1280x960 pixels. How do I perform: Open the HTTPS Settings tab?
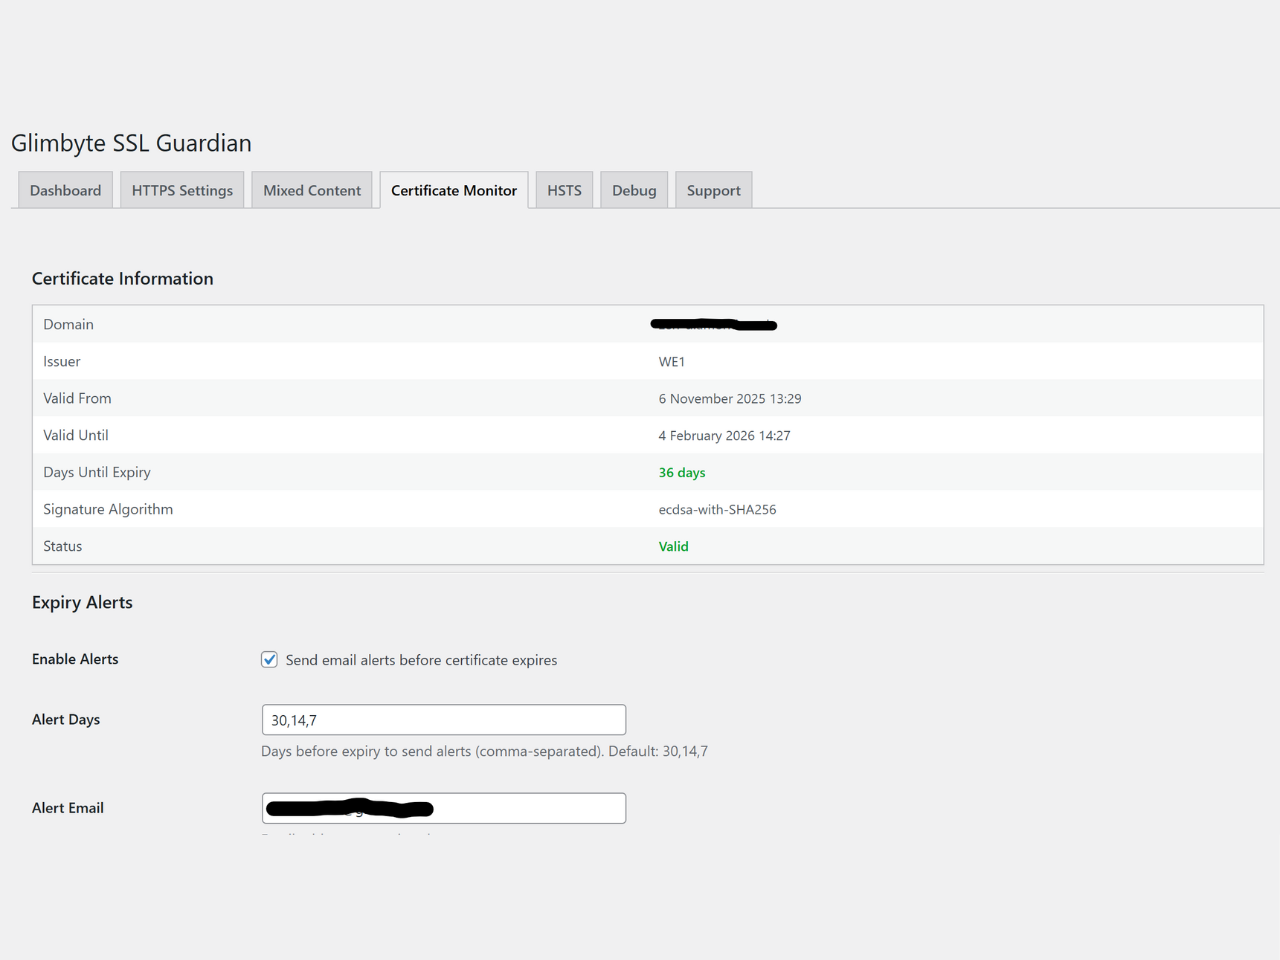coord(182,190)
